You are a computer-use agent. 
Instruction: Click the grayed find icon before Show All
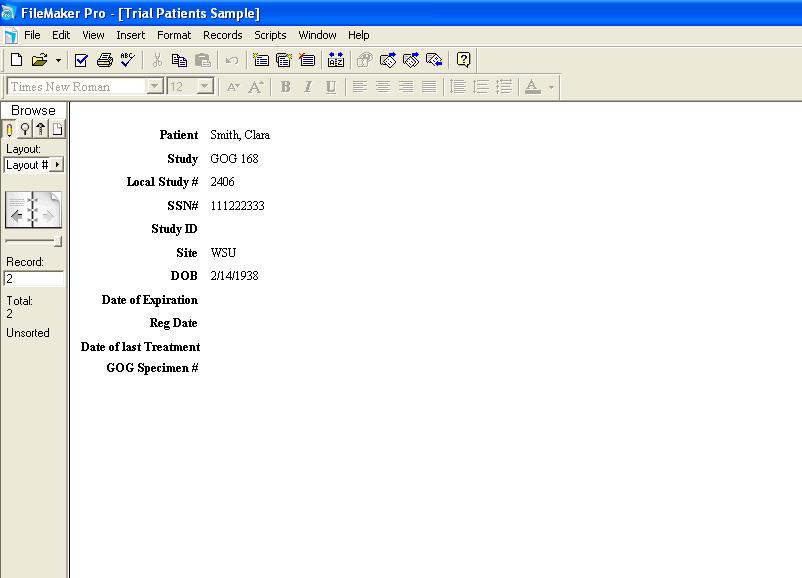[x=365, y=60]
